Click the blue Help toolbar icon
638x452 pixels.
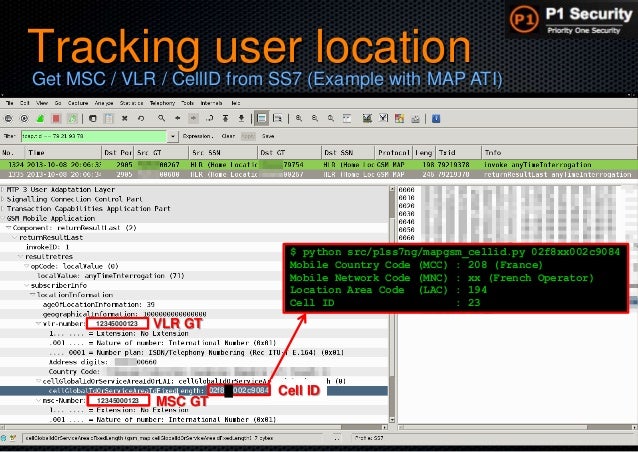pos(436,118)
